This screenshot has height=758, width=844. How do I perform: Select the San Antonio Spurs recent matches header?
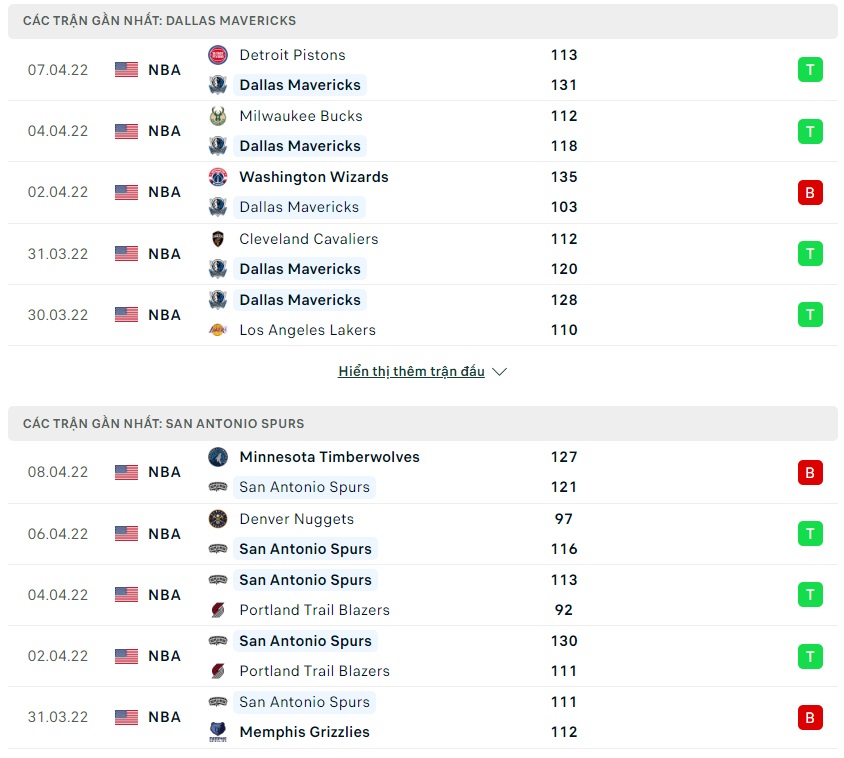(164, 423)
